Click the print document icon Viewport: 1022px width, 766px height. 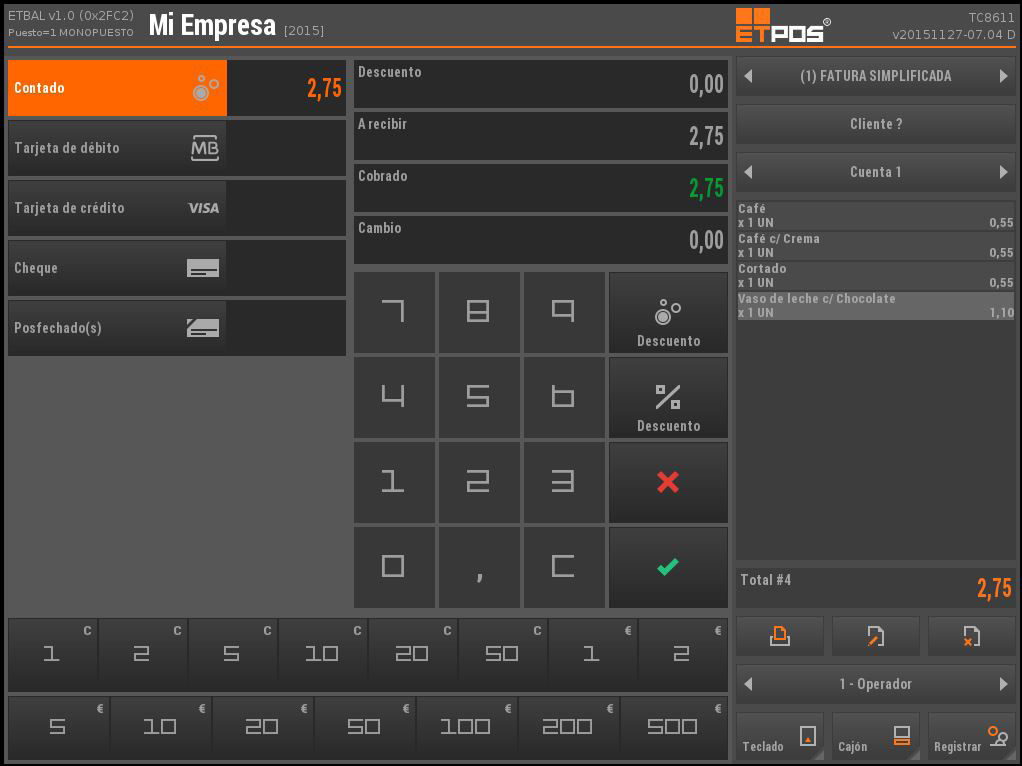click(x=780, y=636)
